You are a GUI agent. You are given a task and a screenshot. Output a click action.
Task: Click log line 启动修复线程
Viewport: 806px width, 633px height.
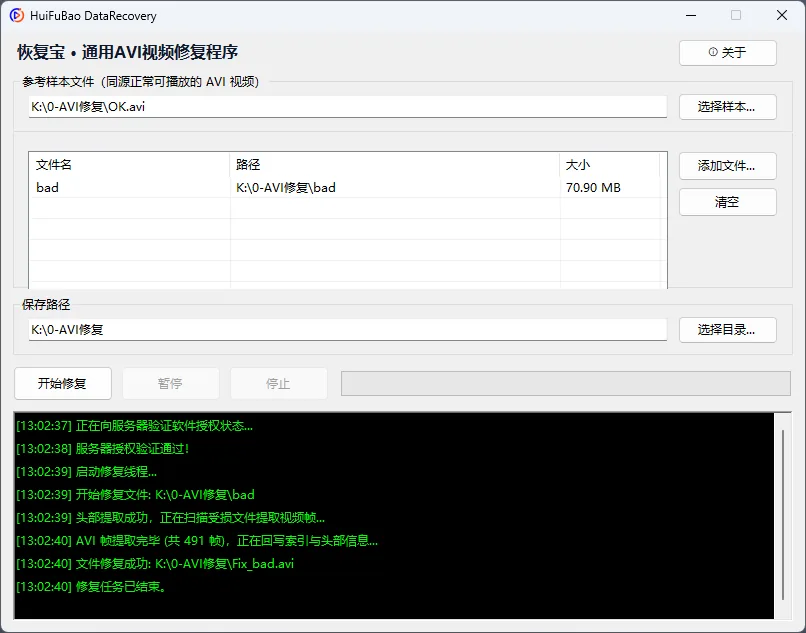pos(86,472)
